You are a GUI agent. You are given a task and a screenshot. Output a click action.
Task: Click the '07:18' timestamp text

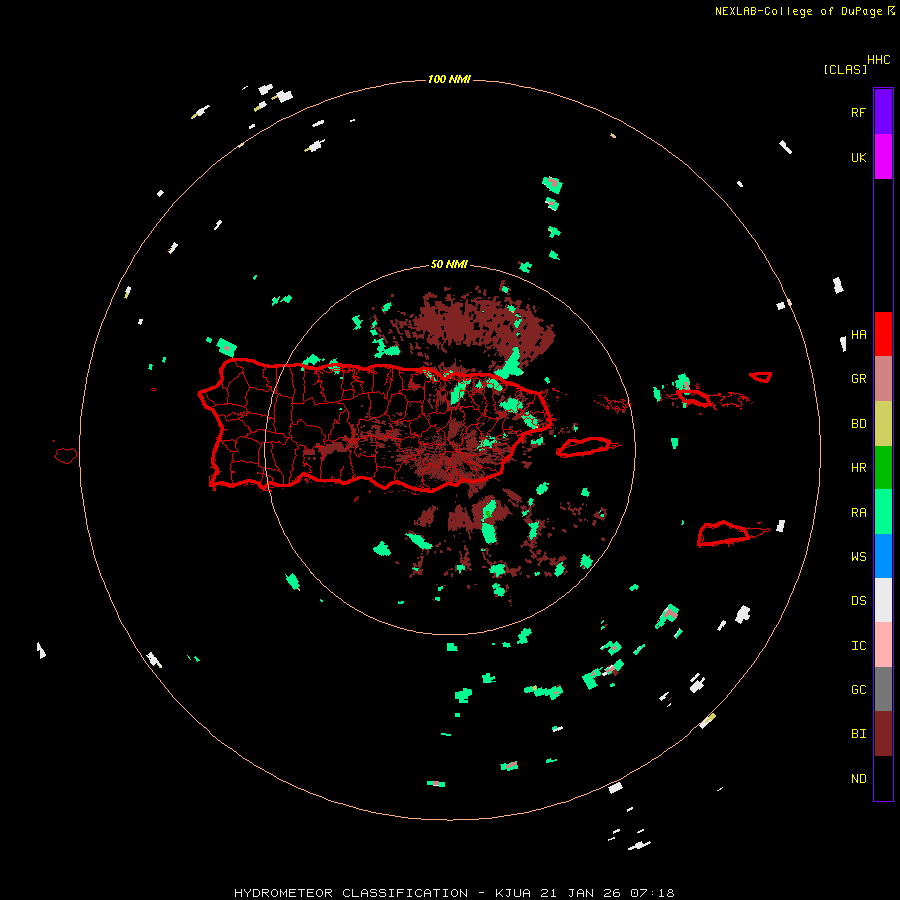[652, 893]
